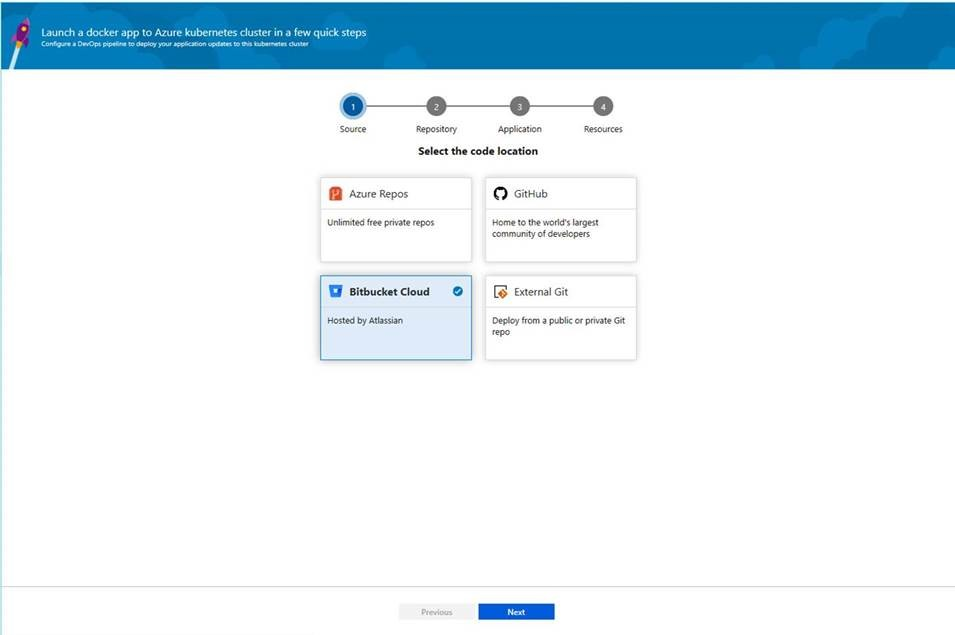Image resolution: width=955 pixels, height=635 pixels.
Task: Click the 'Hosted by Atlassian' card description
Action: (x=365, y=320)
